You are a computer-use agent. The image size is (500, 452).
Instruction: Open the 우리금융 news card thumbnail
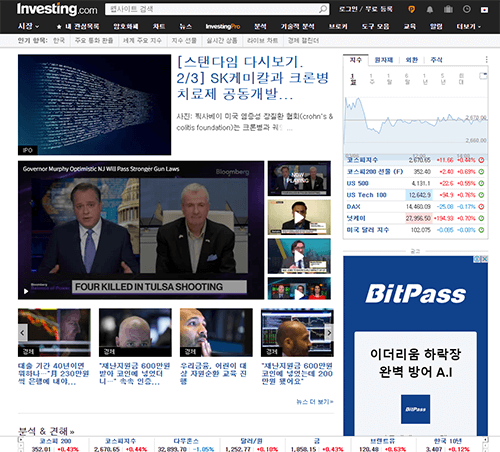pyautogui.click(x=216, y=332)
